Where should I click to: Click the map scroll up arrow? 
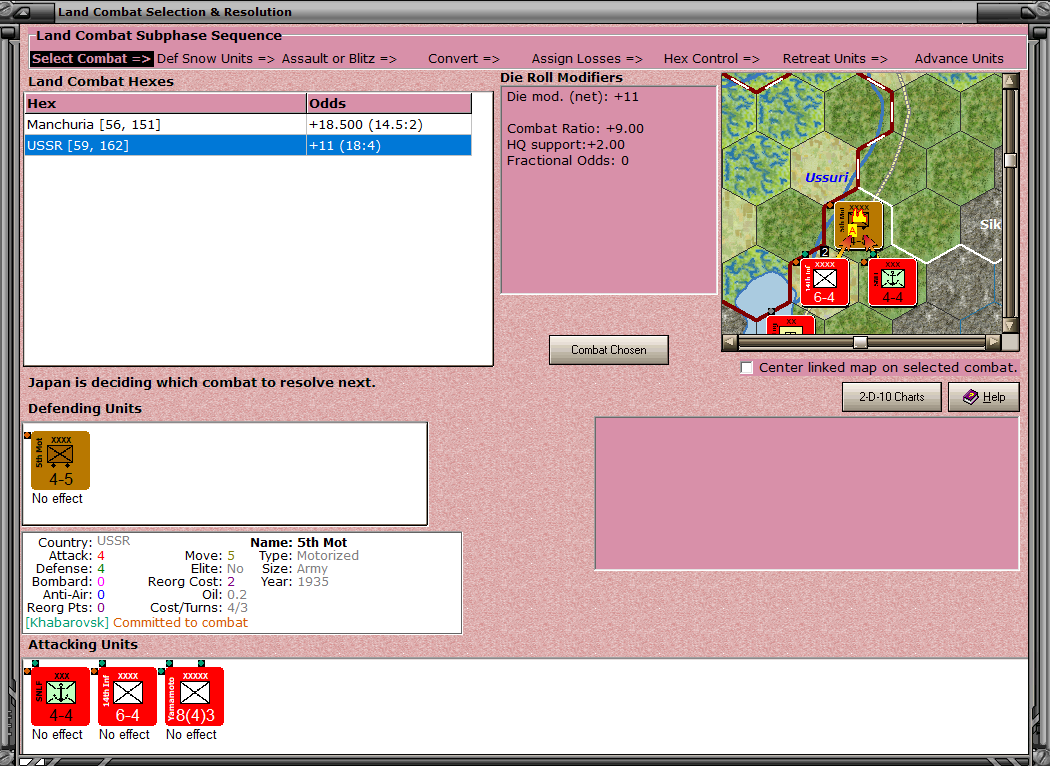[x=1010, y=81]
